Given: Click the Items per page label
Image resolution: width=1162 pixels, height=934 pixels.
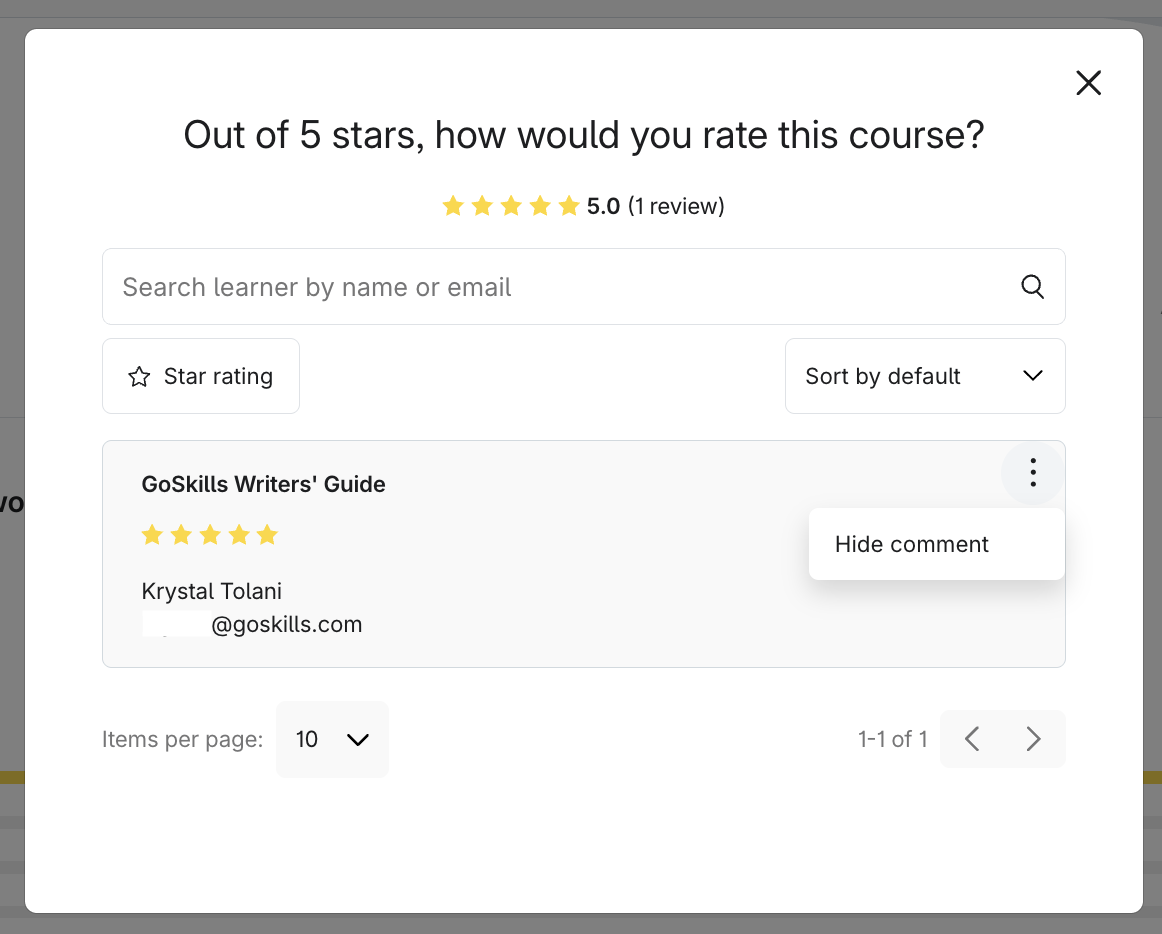Looking at the screenshot, I should (x=182, y=739).
